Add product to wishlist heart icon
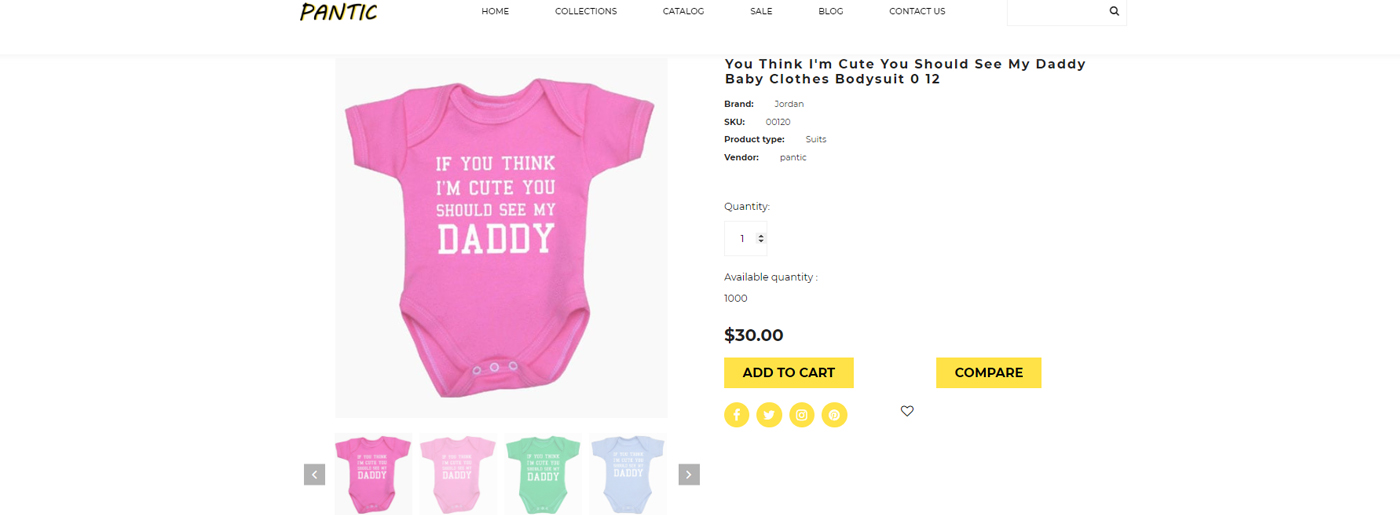Screen dimensions: 1400x515 (x=907, y=411)
